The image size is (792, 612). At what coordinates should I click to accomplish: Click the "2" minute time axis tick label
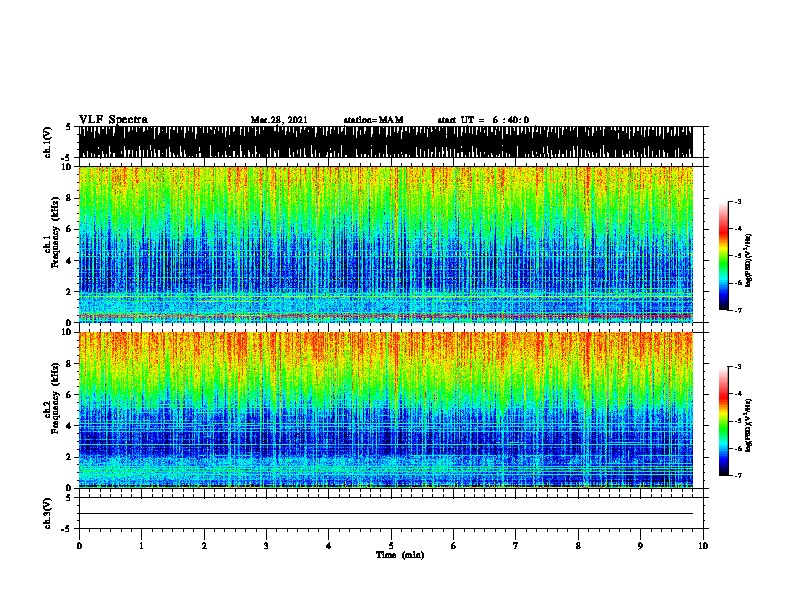click(204, 546)
